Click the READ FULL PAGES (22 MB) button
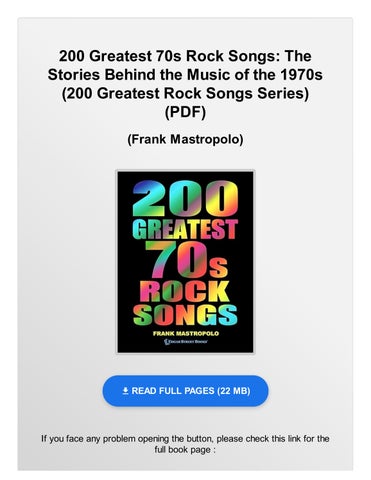The image size is (371, 480). (185, 391)
